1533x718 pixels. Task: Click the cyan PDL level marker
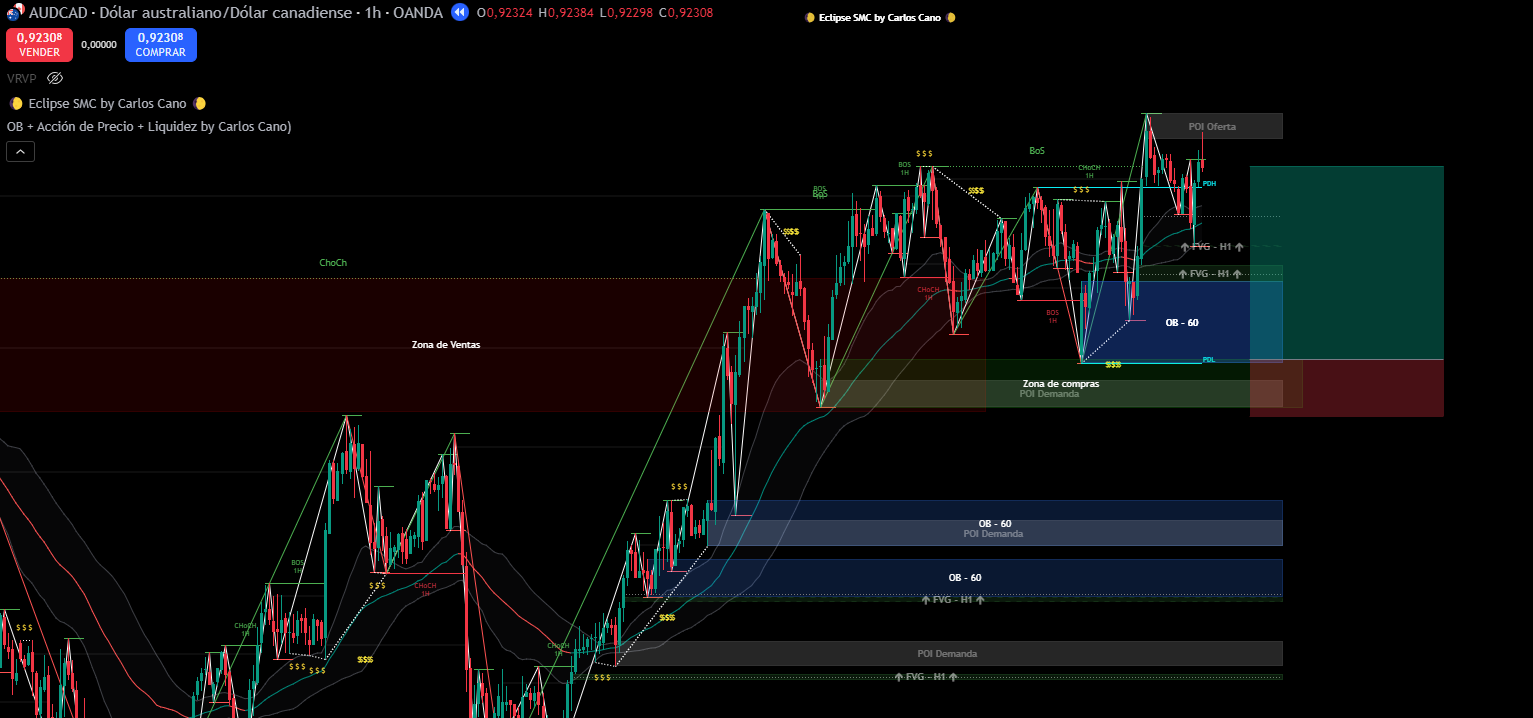(x=1208, y=360)
